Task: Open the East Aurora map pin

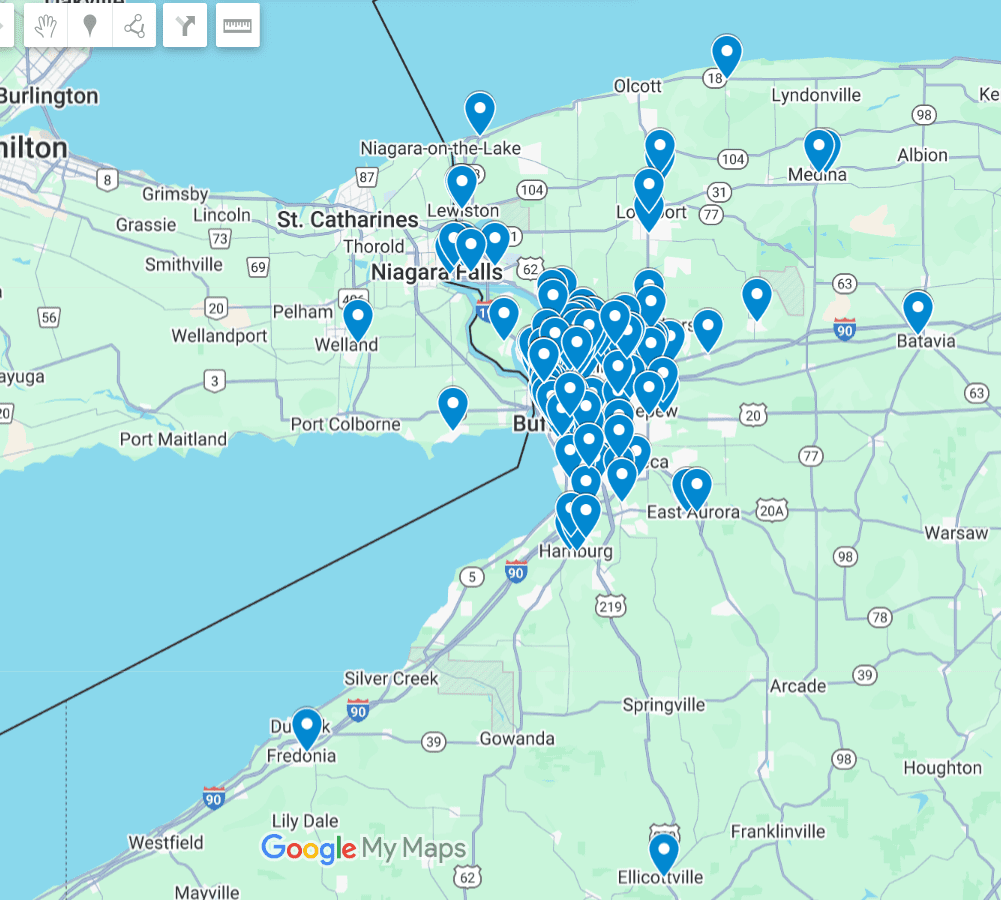Action: point(695,486)
